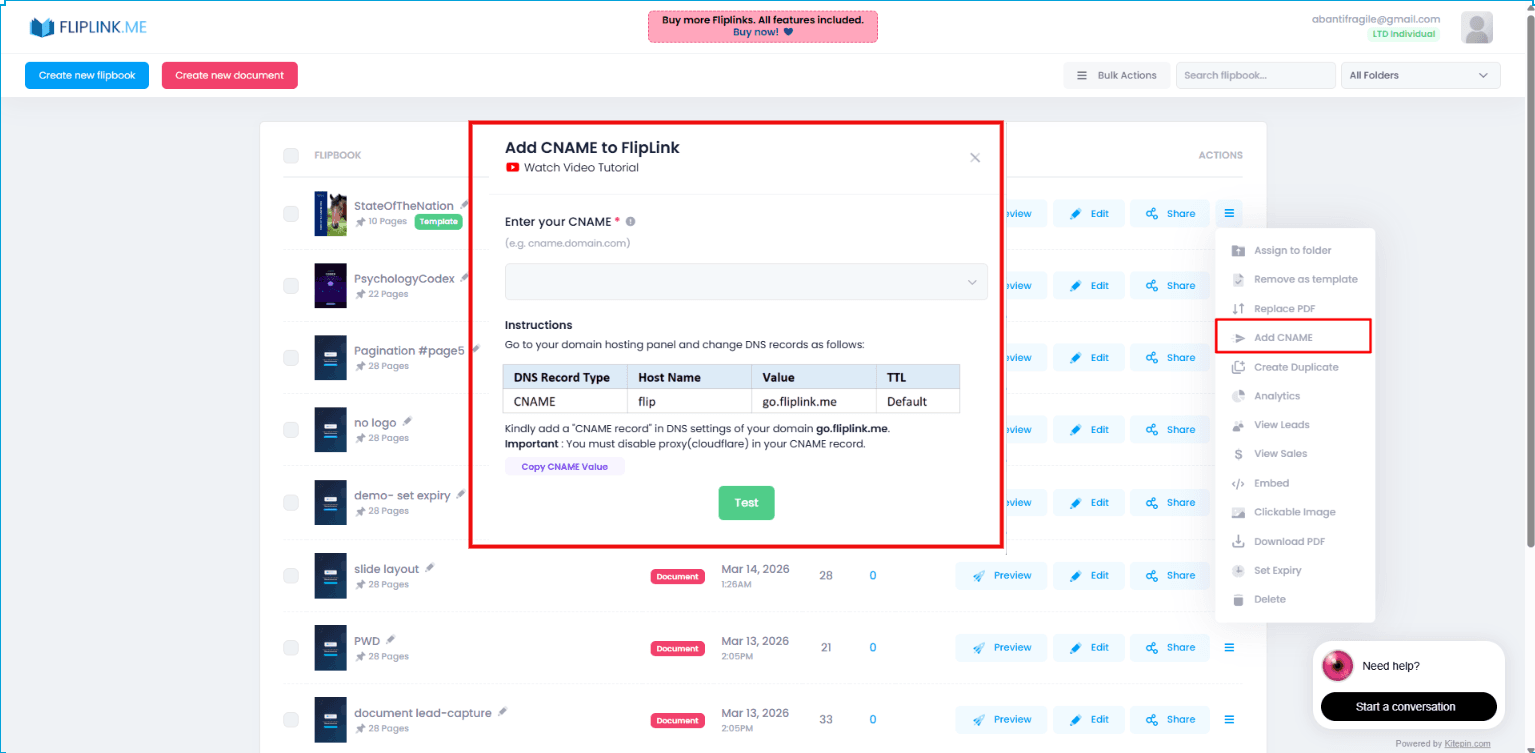Image resolution: width=1535 pixels, height=753 pixels.
Task: Click Share for the PWD row
Action: (x=1170, y=647)
